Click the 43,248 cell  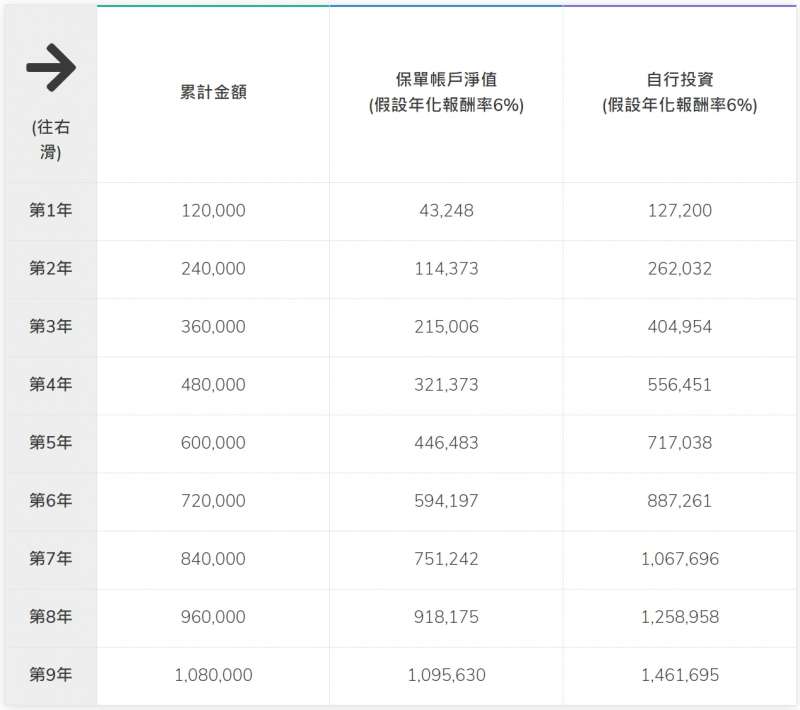(446, 211)
